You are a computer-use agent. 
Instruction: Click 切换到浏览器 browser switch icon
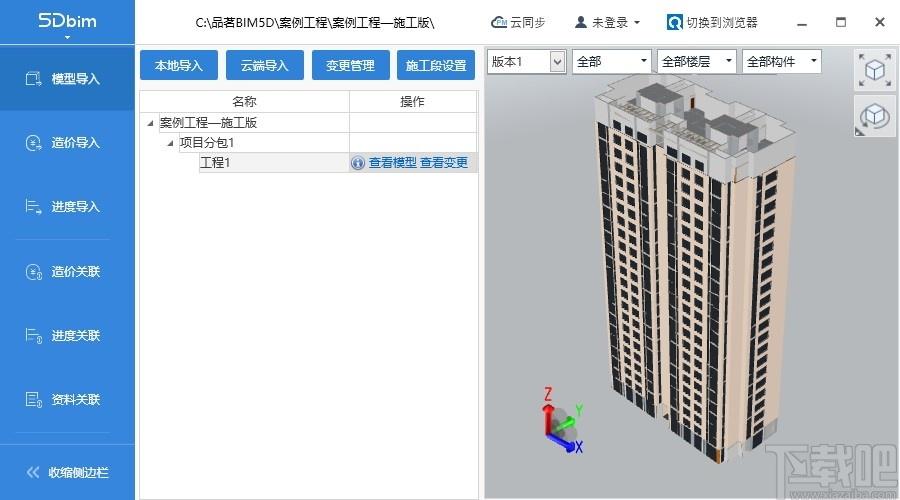point(674,22)
